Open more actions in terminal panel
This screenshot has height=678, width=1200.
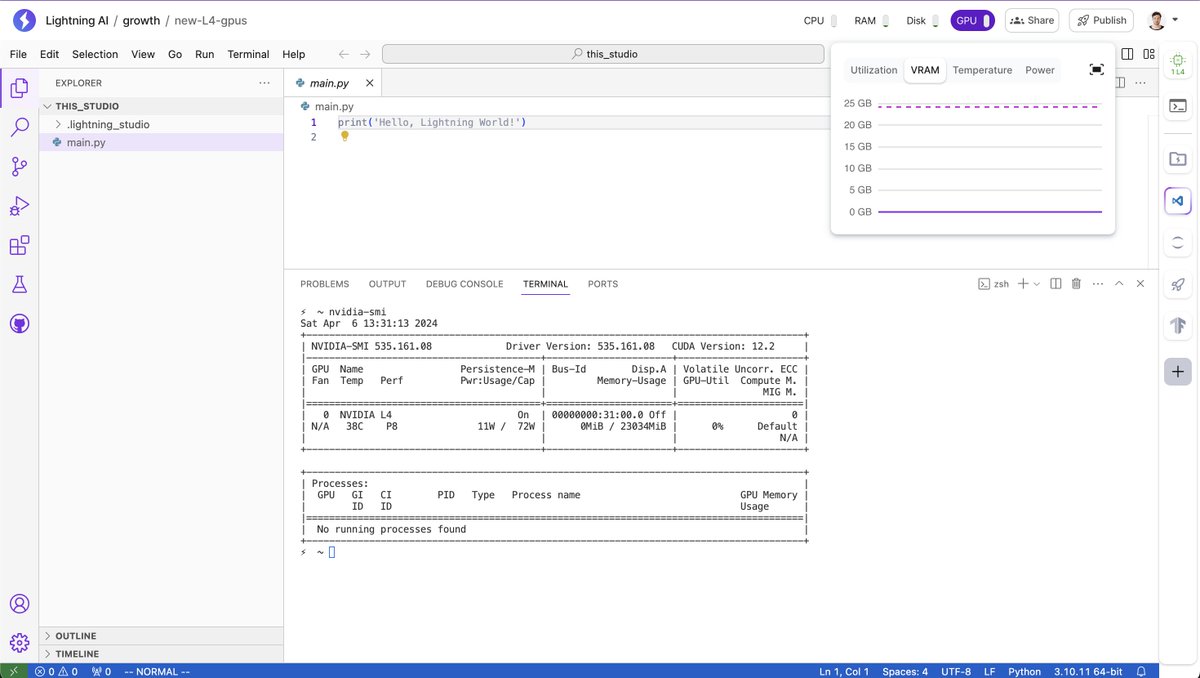[1097, 284]
